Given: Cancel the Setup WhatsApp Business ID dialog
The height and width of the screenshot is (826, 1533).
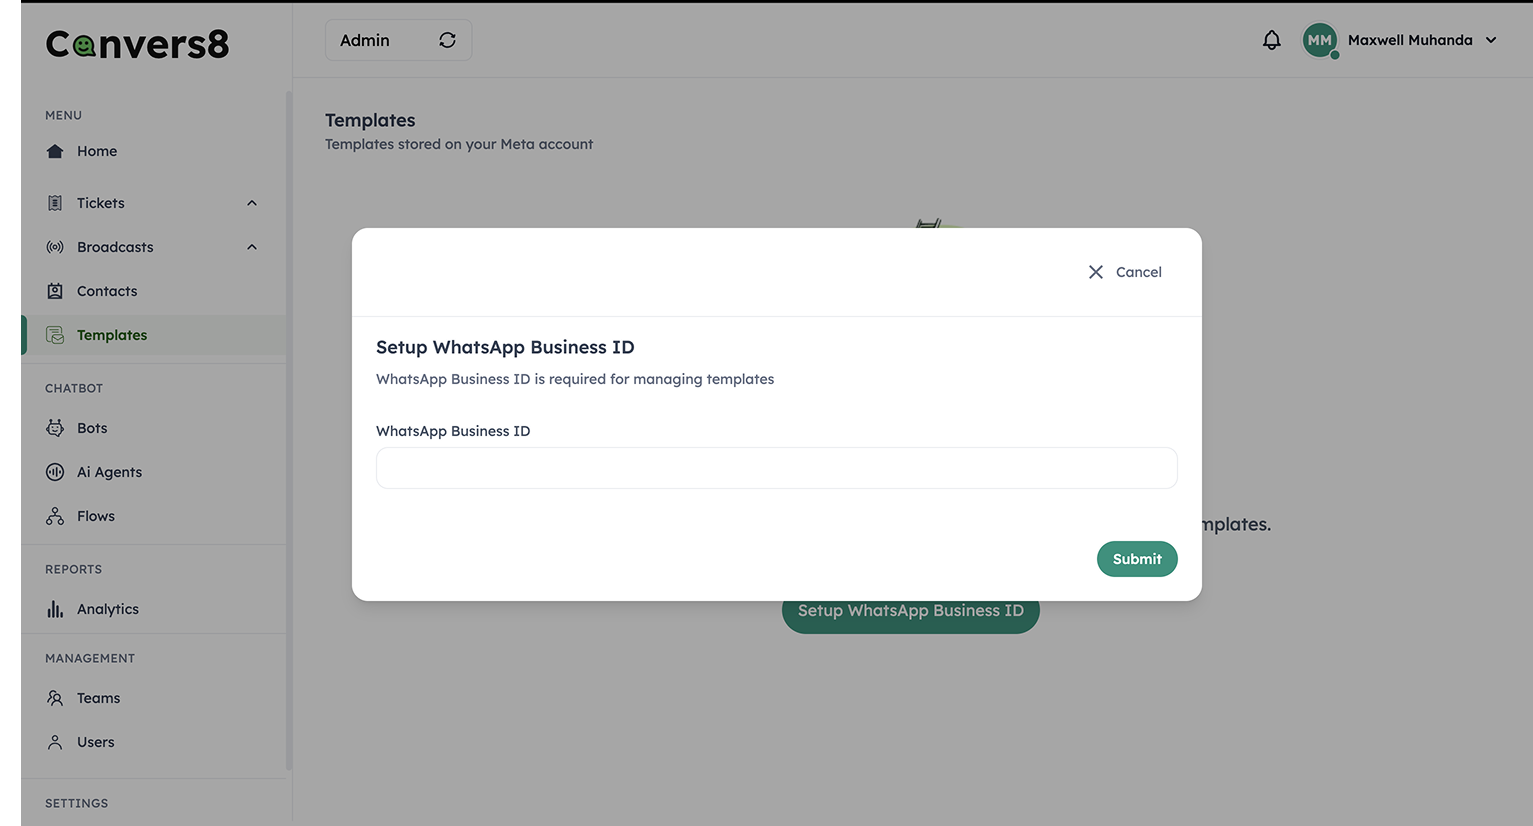Looking at the screenshot, I should [x=1124, y=271].
